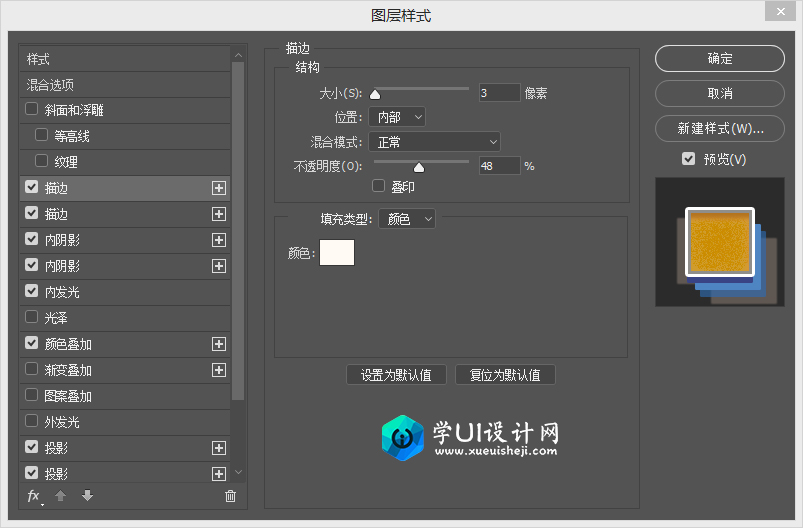This screenshot has height=528, width=803.
Task: Check the 等高线 option
Action: click(x=41, y=135)
